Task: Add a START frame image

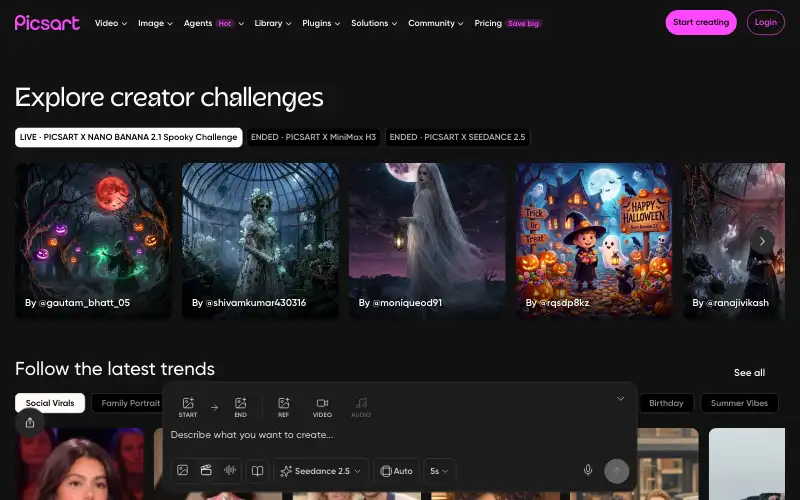Action: pyautogui.click(x=188, y=407)
